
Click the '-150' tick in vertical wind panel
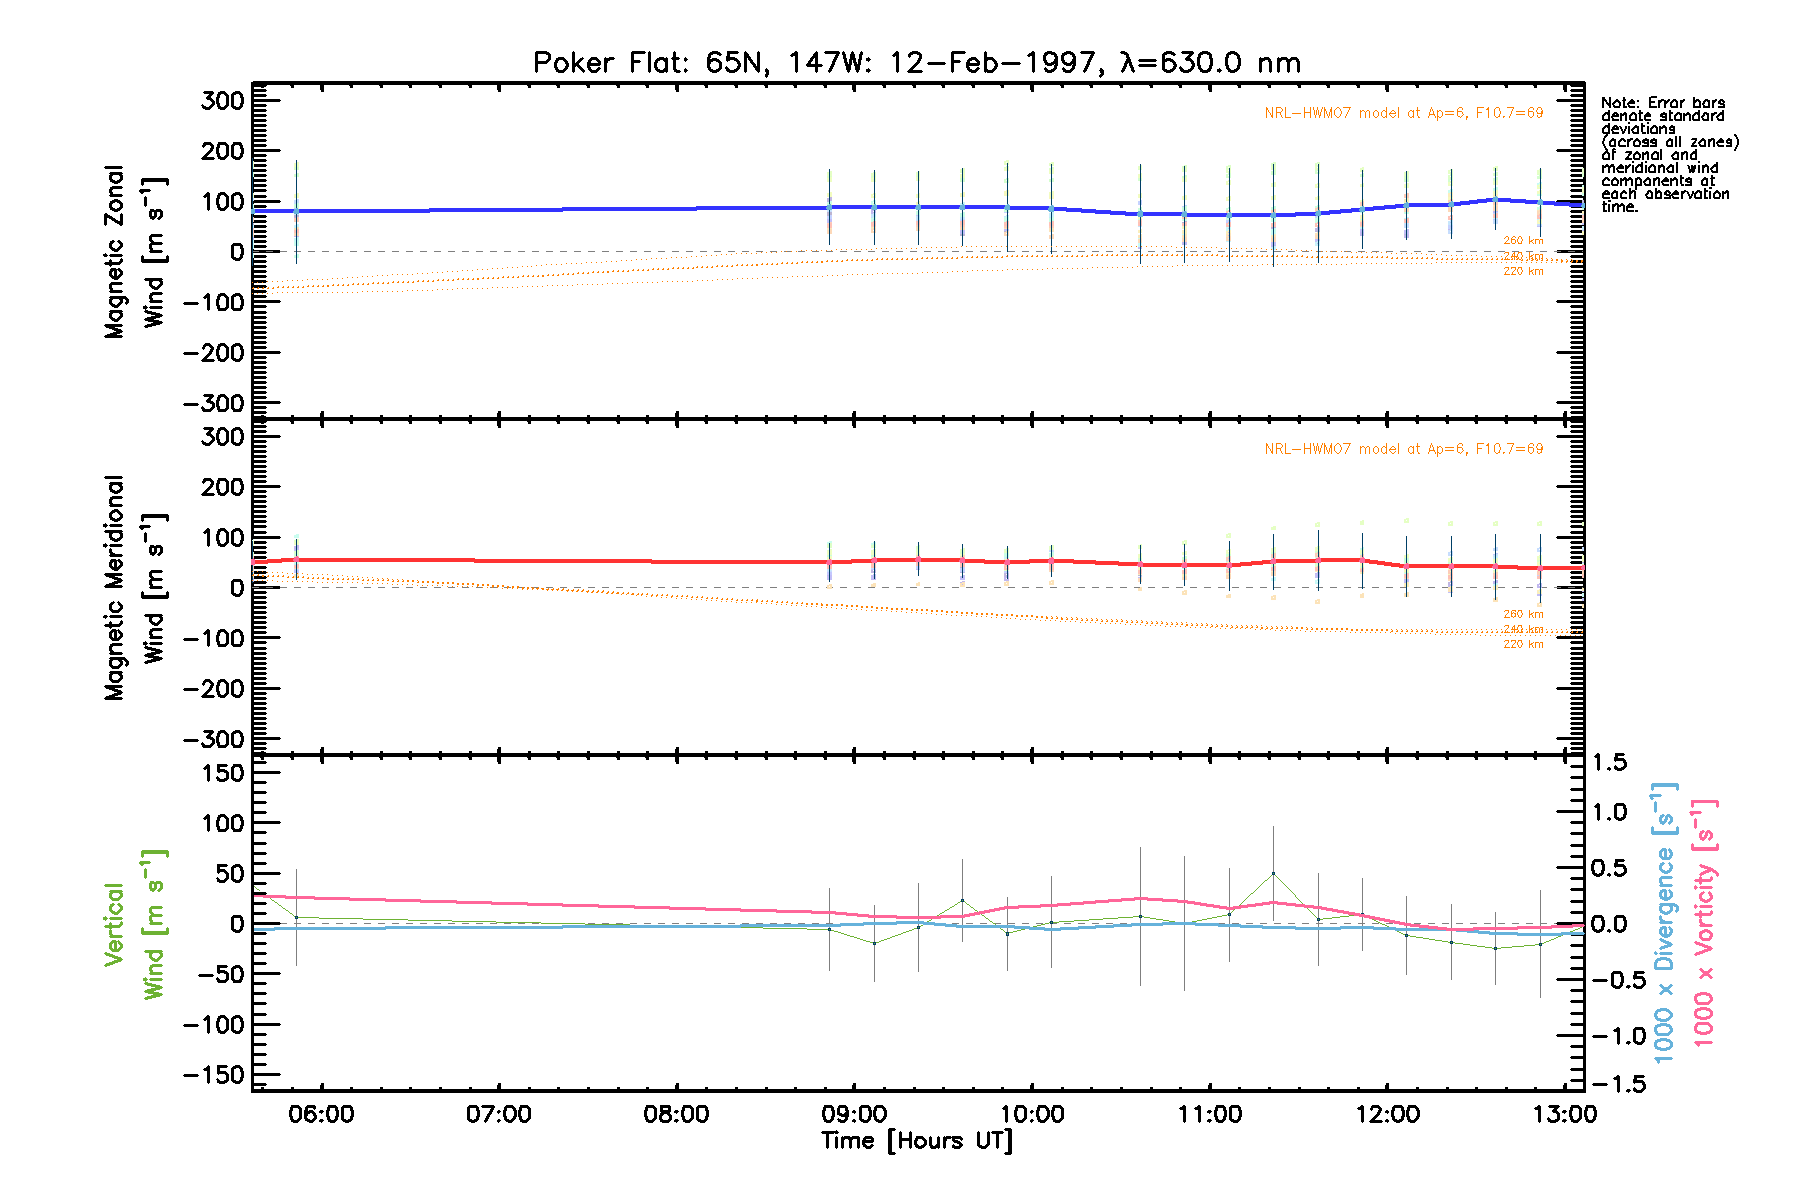point(215,1075)
